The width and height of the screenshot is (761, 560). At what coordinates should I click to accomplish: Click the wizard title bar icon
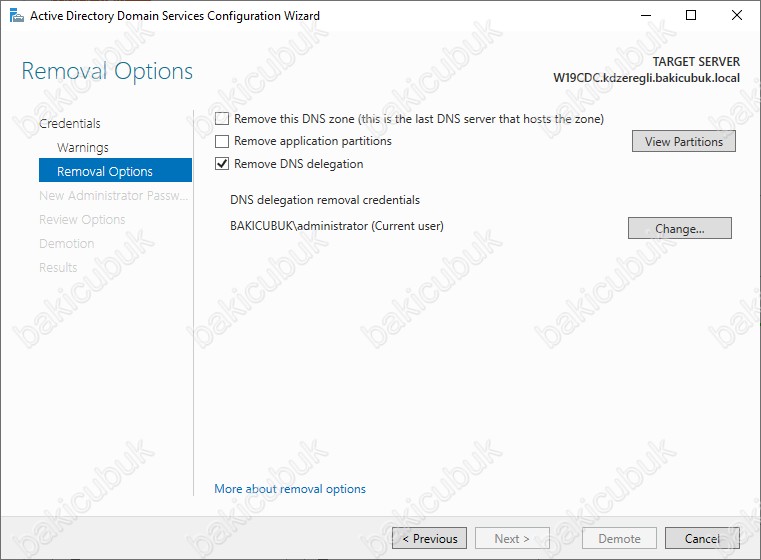click(x=17, y=16)
